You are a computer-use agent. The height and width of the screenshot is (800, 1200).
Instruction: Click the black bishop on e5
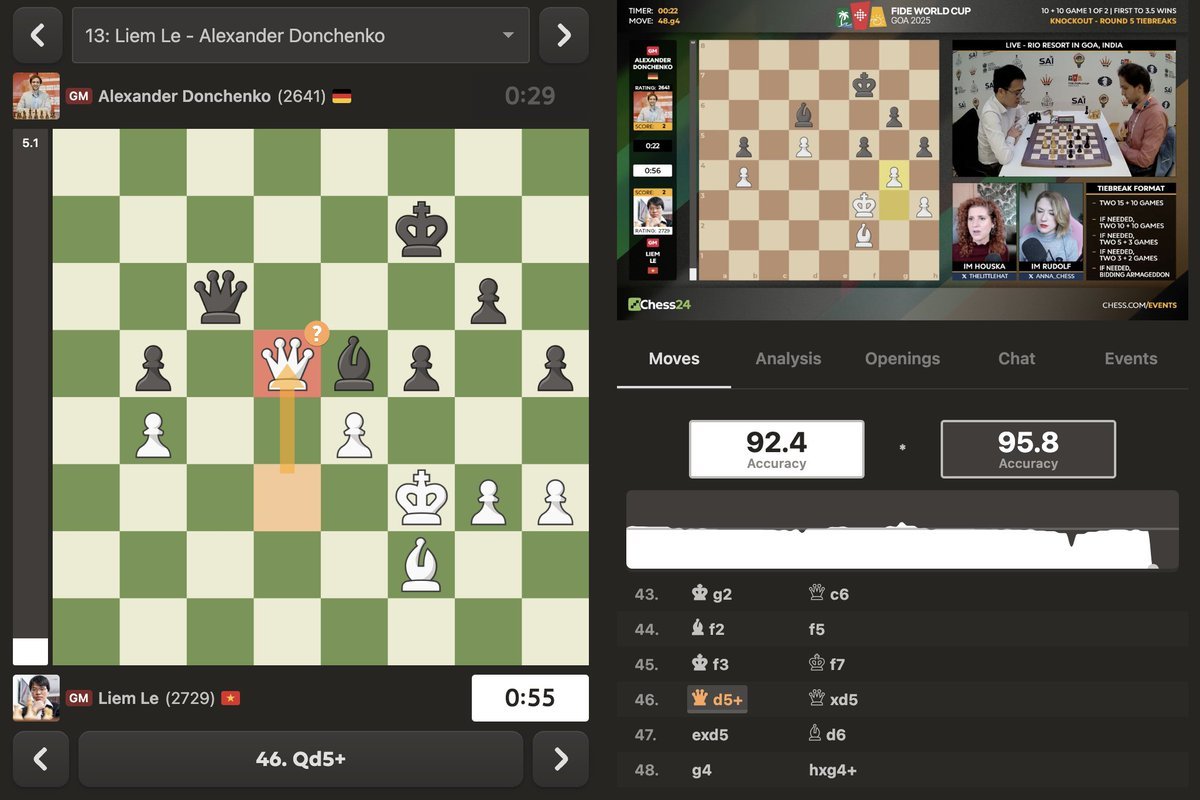pos(354,363)
